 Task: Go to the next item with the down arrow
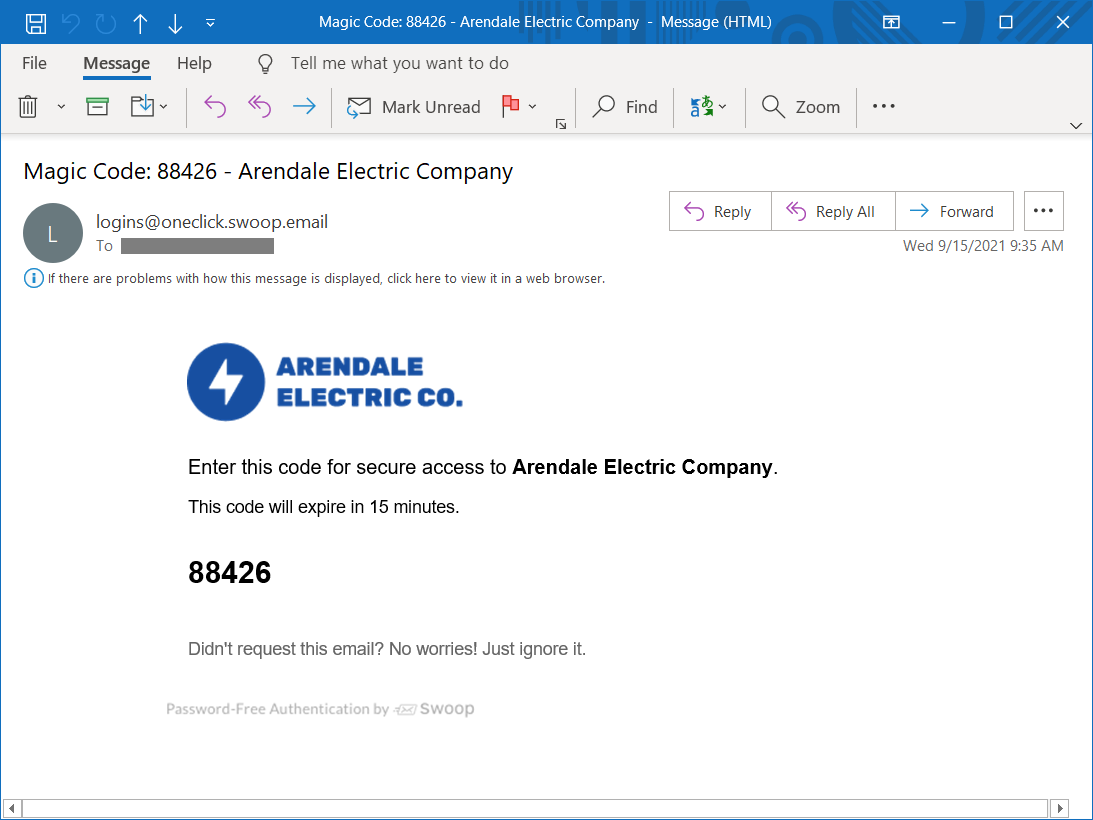tap(175, 23)
